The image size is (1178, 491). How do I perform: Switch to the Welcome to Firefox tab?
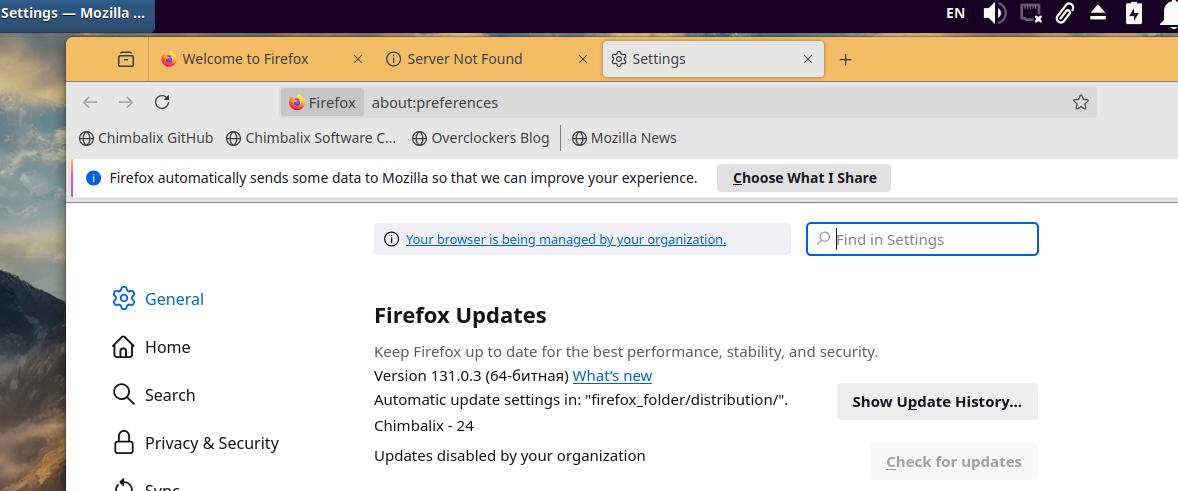click(x=245, y=59)
